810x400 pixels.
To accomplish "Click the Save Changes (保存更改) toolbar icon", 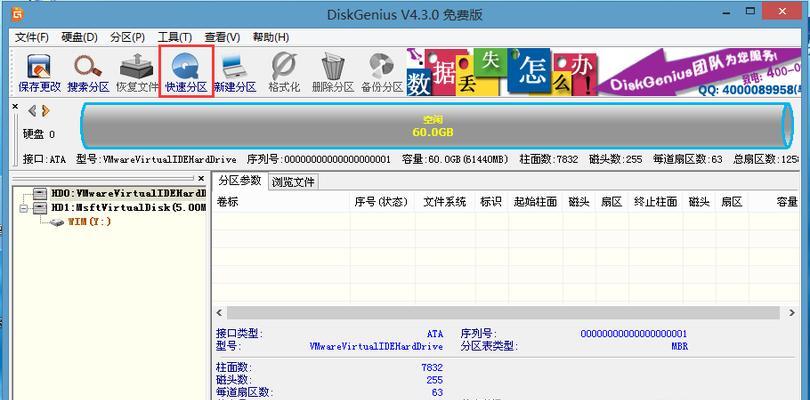I will tap(40, 73).
